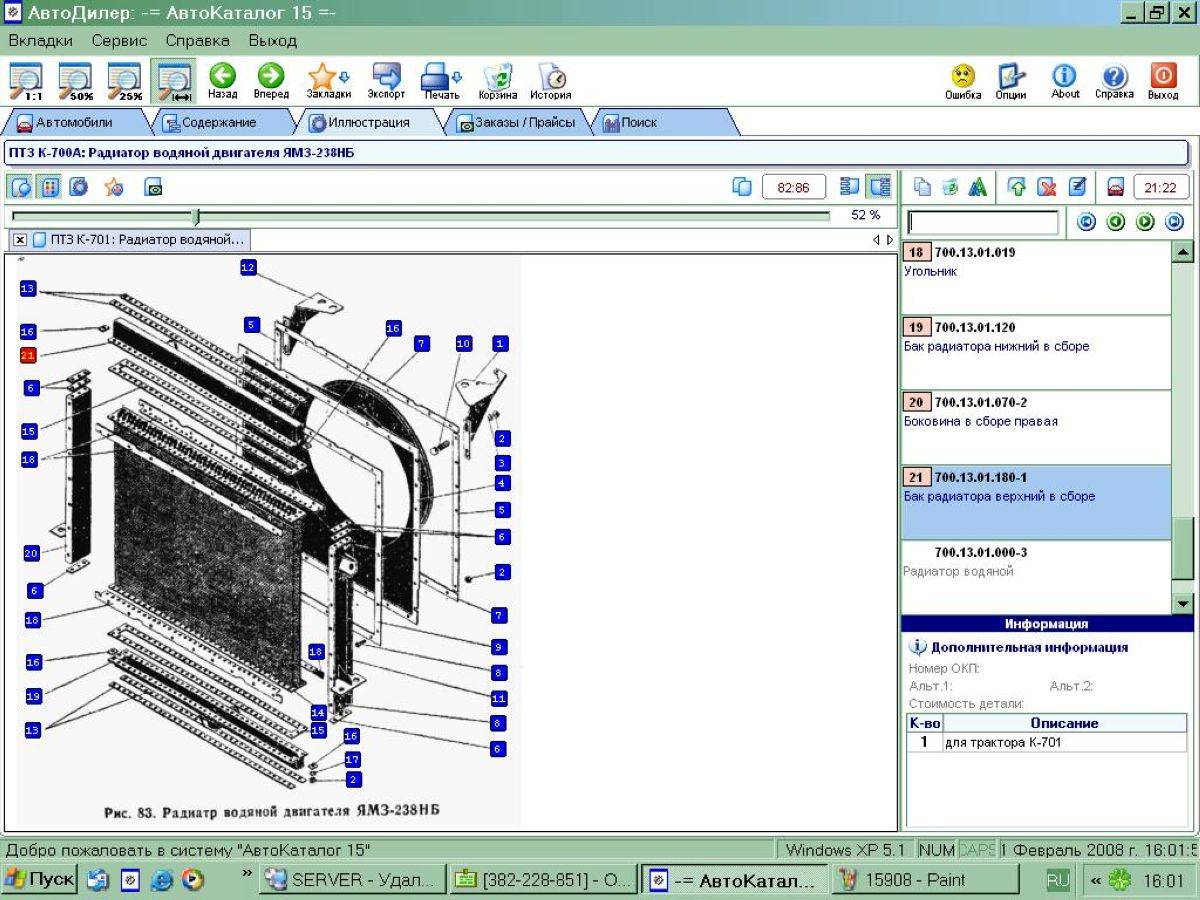Switch to the Содержание tab
Image resolution: width=1200 pixels, height=900 pixels.
[218, 123]
